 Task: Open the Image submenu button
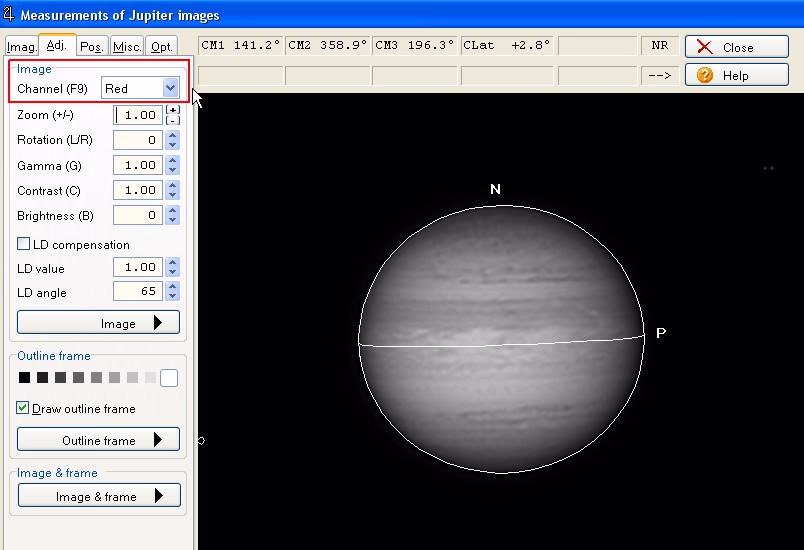tap(98, 323)
